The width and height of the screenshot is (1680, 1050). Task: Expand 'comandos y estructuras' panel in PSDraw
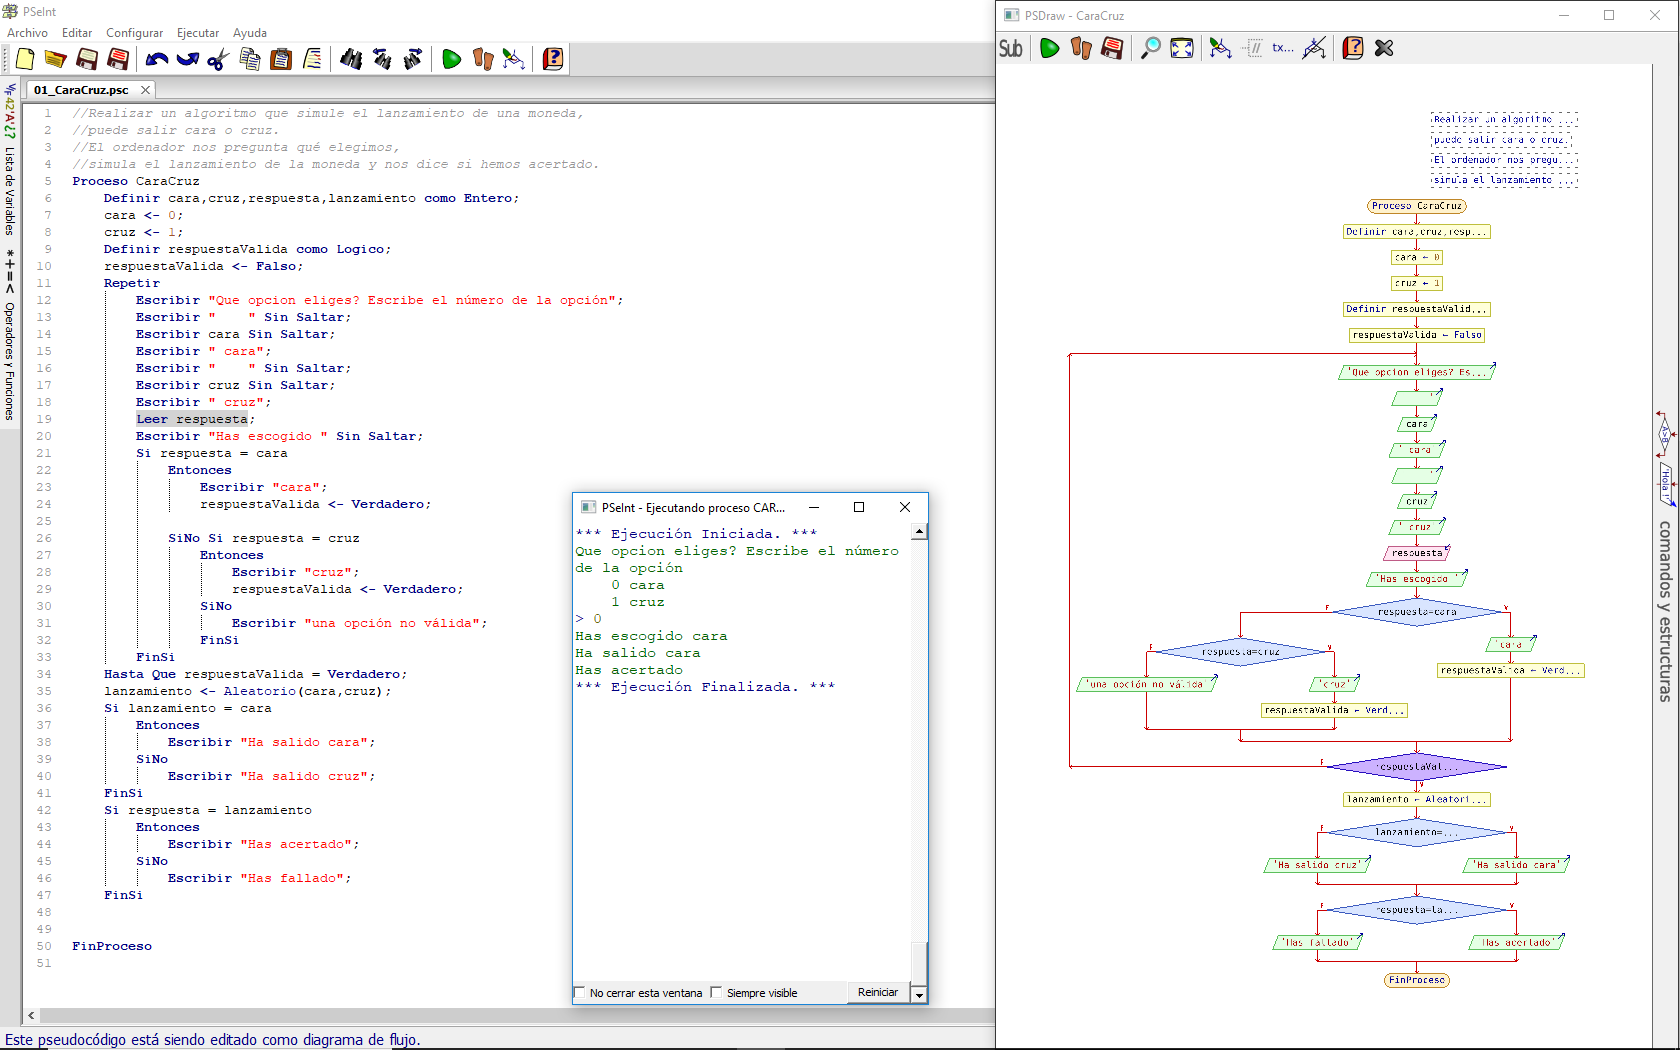click(1665, 610)
